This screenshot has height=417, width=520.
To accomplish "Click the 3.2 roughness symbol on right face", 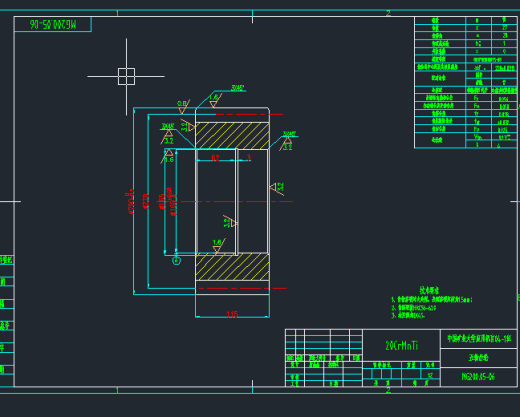I will click(277, 188).
